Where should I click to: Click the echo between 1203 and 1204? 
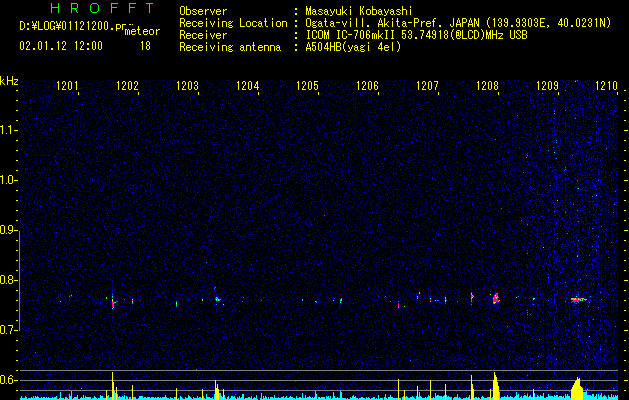coord(217,299)
